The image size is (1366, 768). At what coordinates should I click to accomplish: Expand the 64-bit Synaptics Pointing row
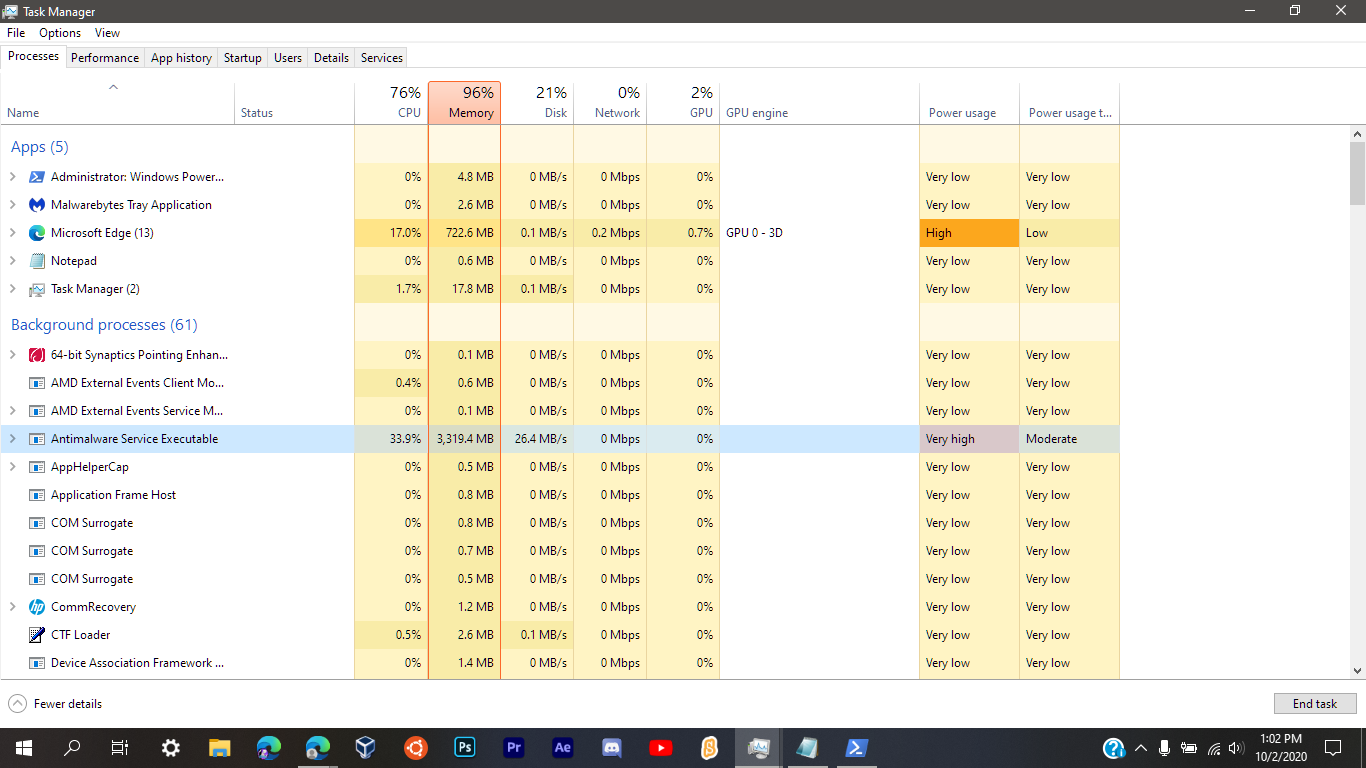(x=13, y=355)
